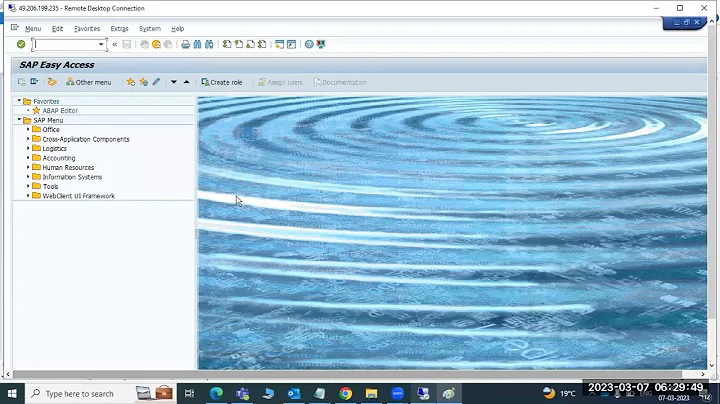Expand the Office folder
This screenshot has width=720, height=404.
point(28,129)
